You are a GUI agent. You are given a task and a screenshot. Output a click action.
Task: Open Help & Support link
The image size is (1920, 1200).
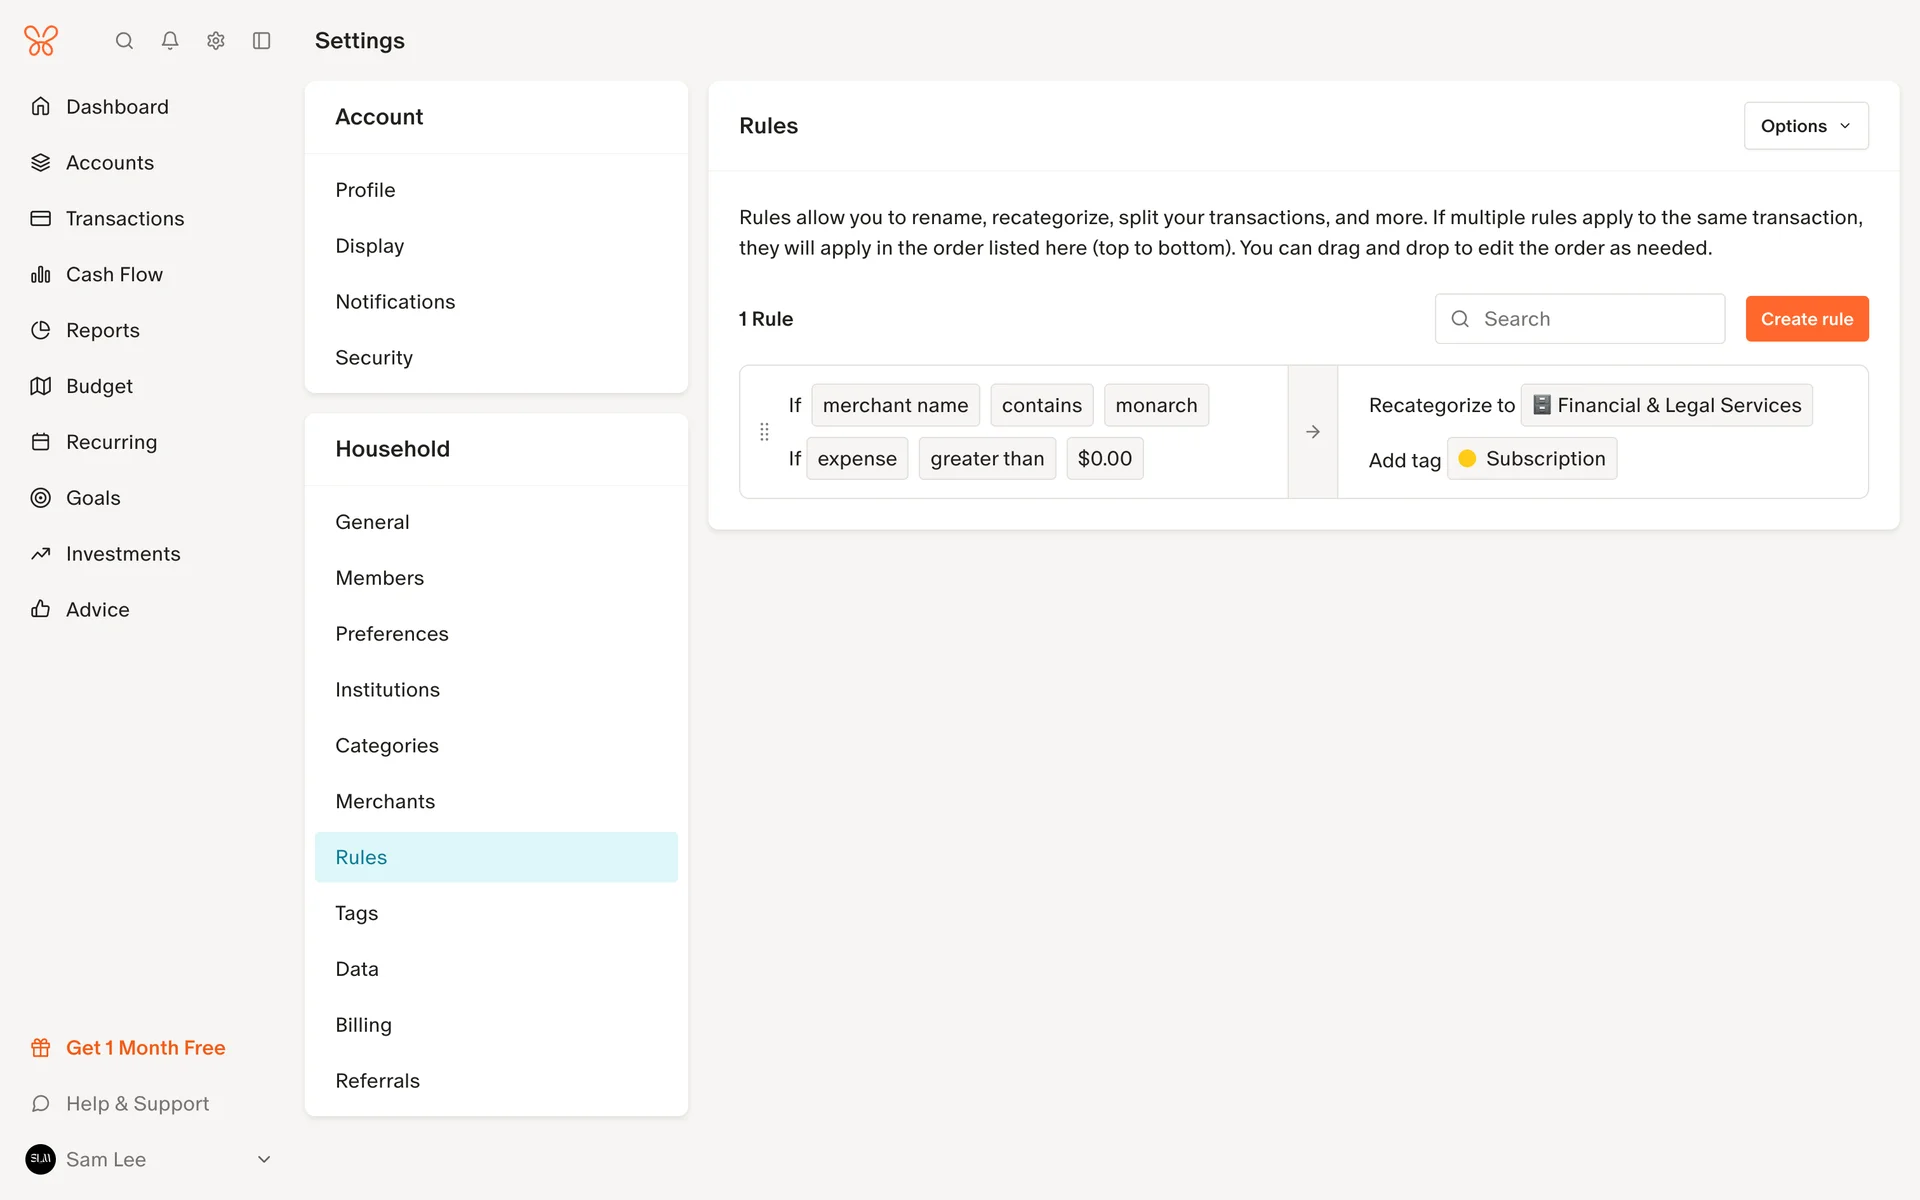137,1104
